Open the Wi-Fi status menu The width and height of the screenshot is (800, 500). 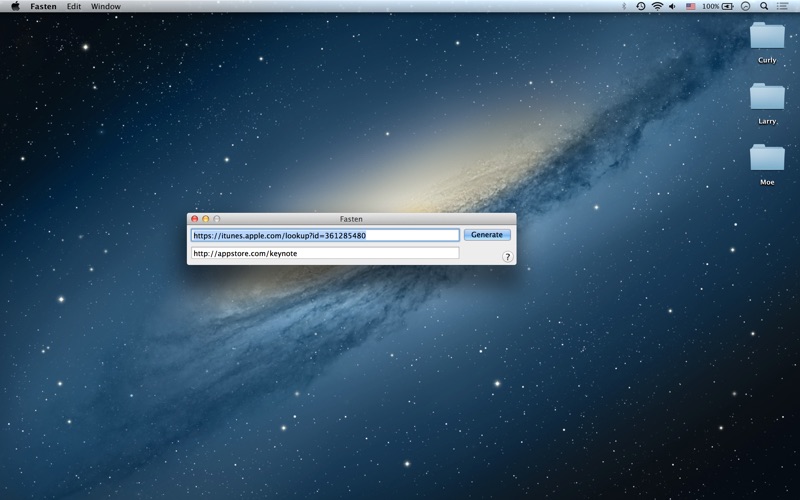click(658, 6)
